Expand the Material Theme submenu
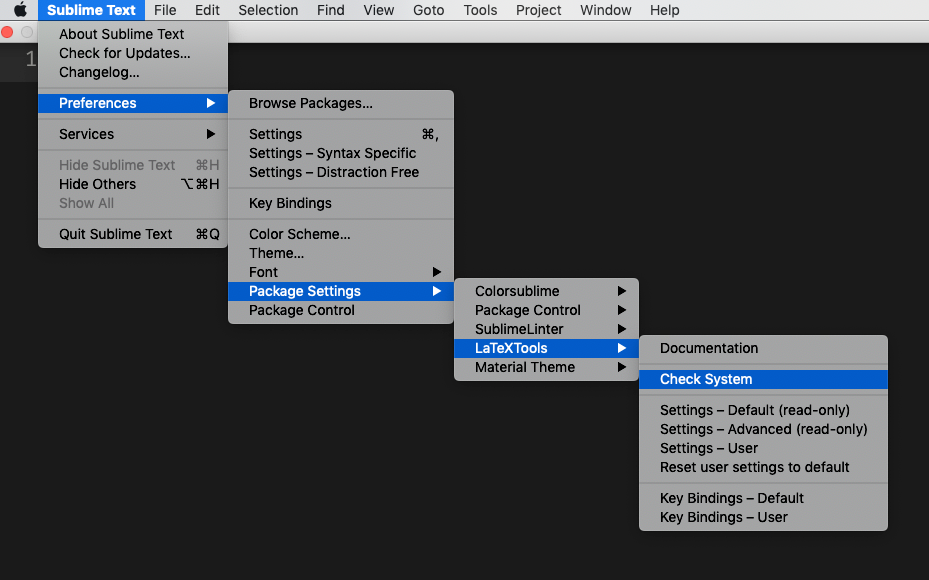The image size is (929, 580). pos(526,367)
